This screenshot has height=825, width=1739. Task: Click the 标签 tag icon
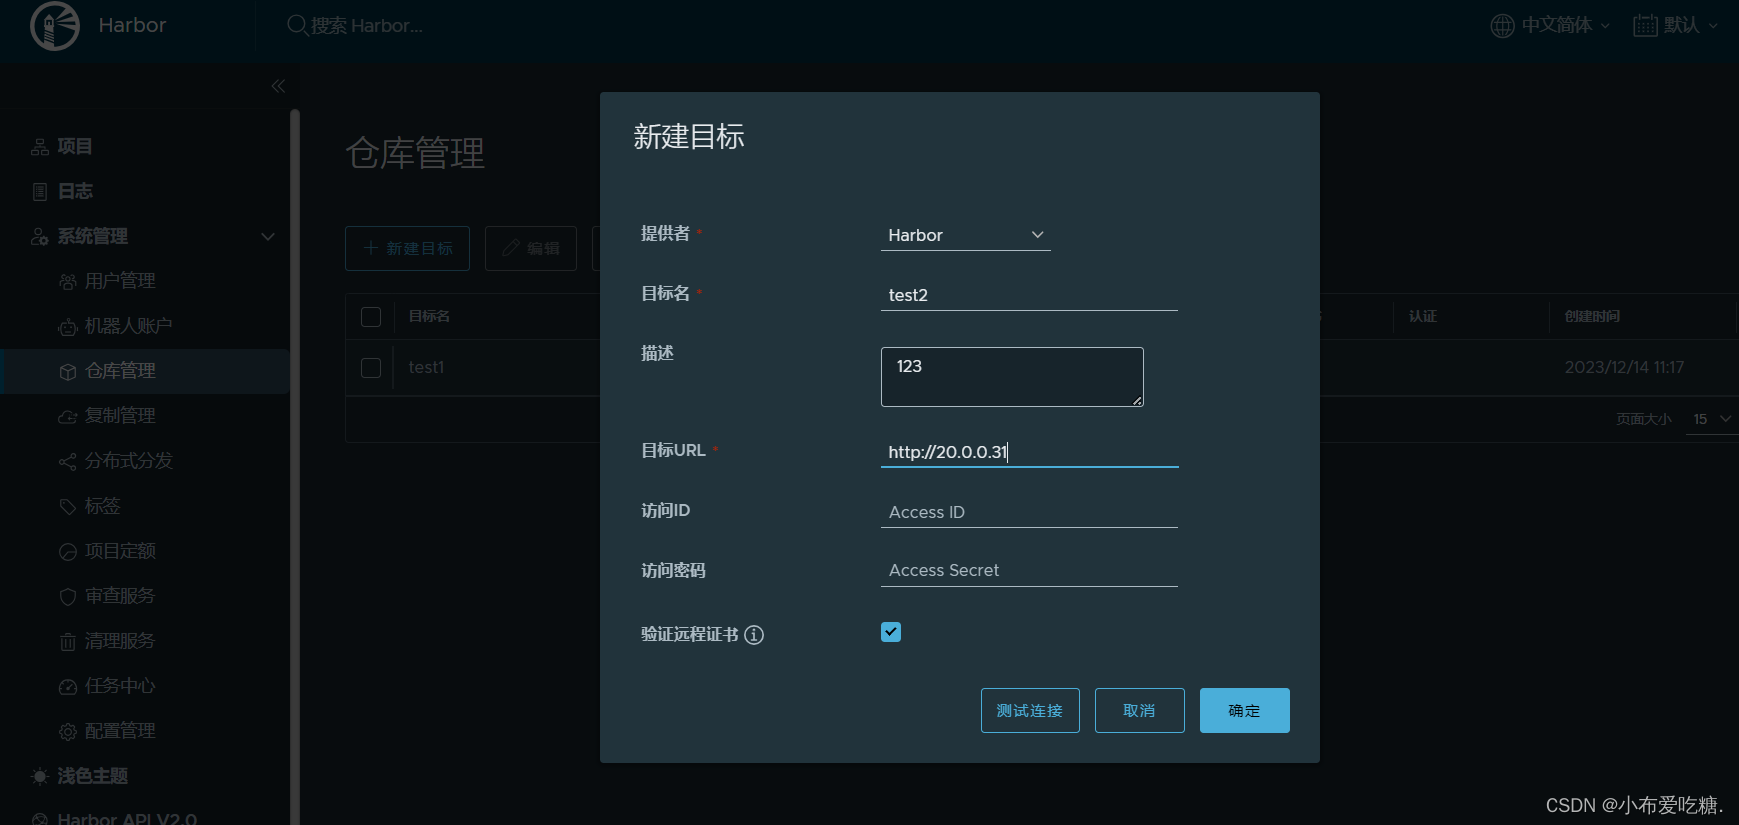(68, 507)
